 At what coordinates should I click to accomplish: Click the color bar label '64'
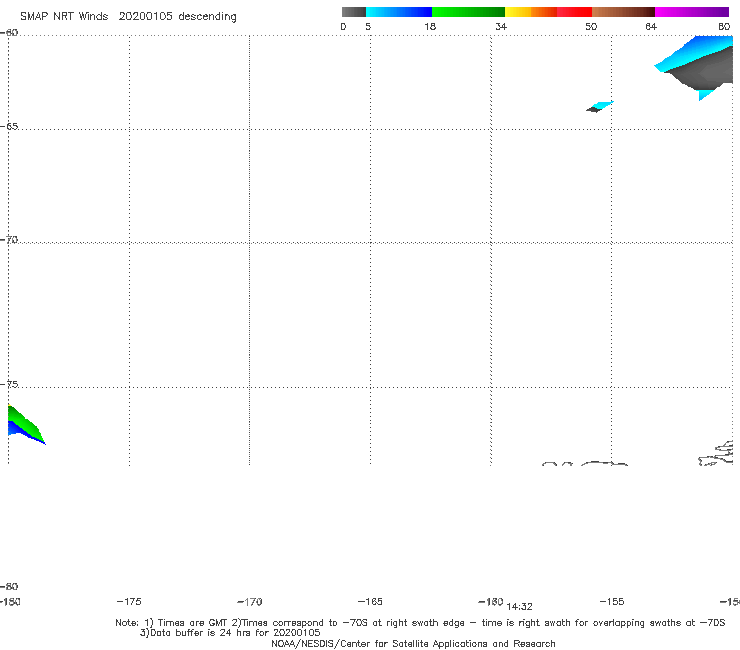[651, 27]
